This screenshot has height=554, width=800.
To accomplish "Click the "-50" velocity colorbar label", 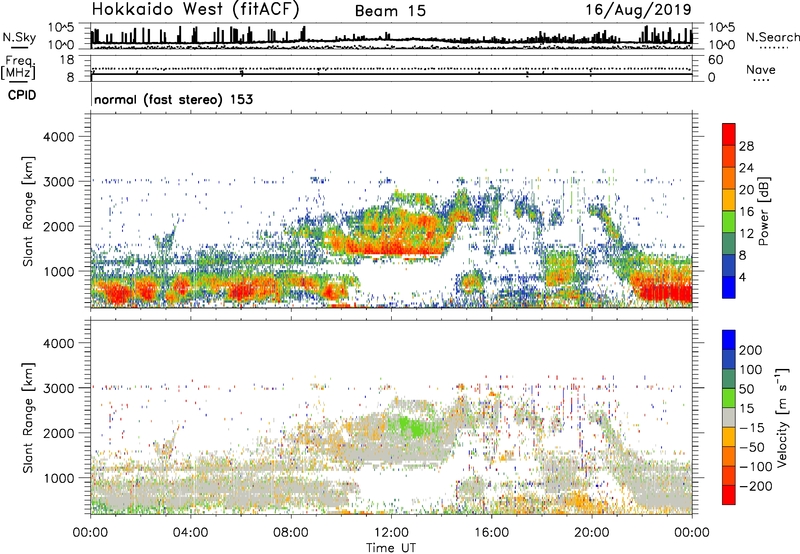I will [x=752, y=447].
